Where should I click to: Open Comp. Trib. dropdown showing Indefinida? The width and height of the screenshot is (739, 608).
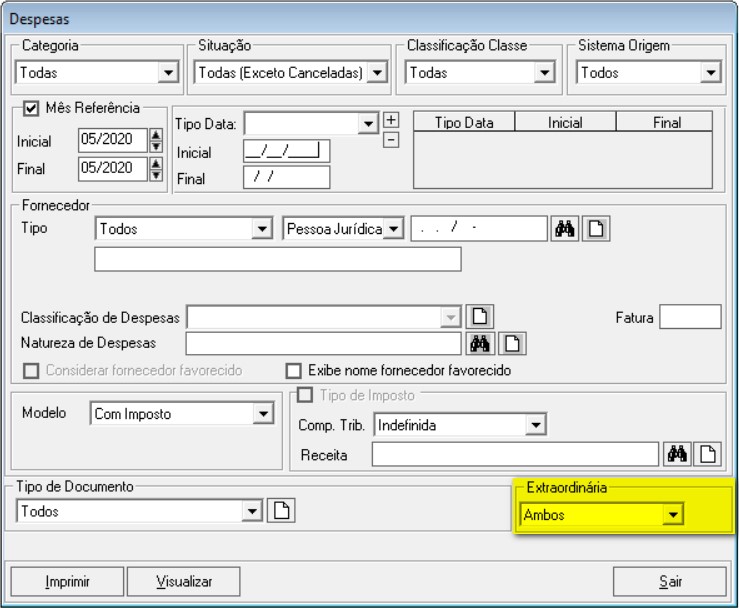click(536, 425)
